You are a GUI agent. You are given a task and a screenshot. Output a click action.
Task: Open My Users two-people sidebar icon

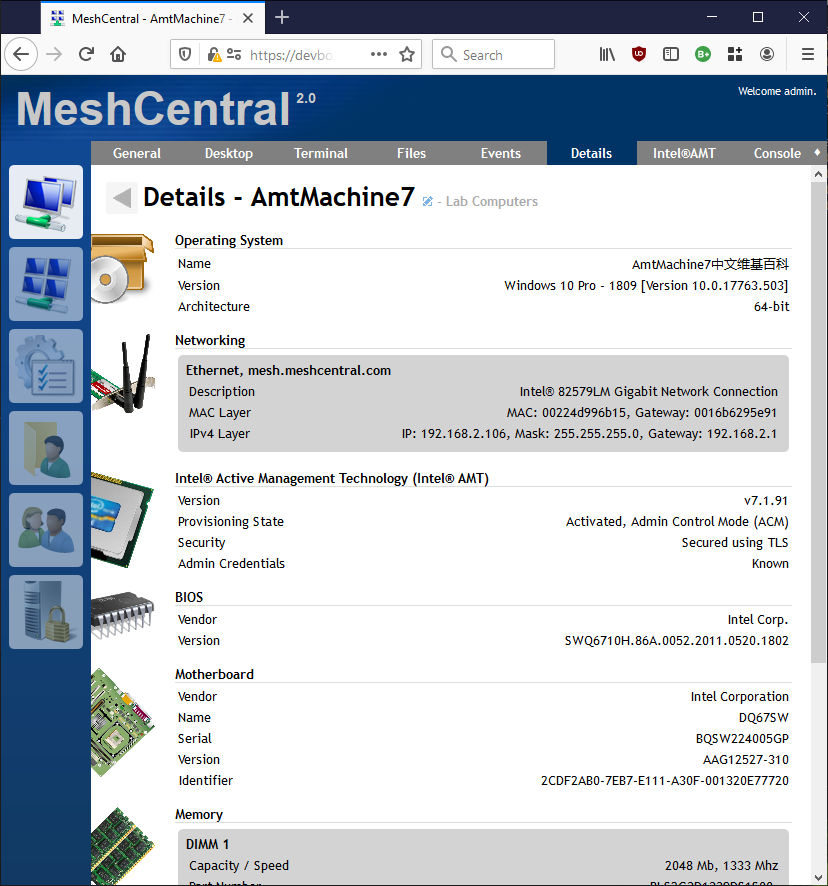click(46, 529)
